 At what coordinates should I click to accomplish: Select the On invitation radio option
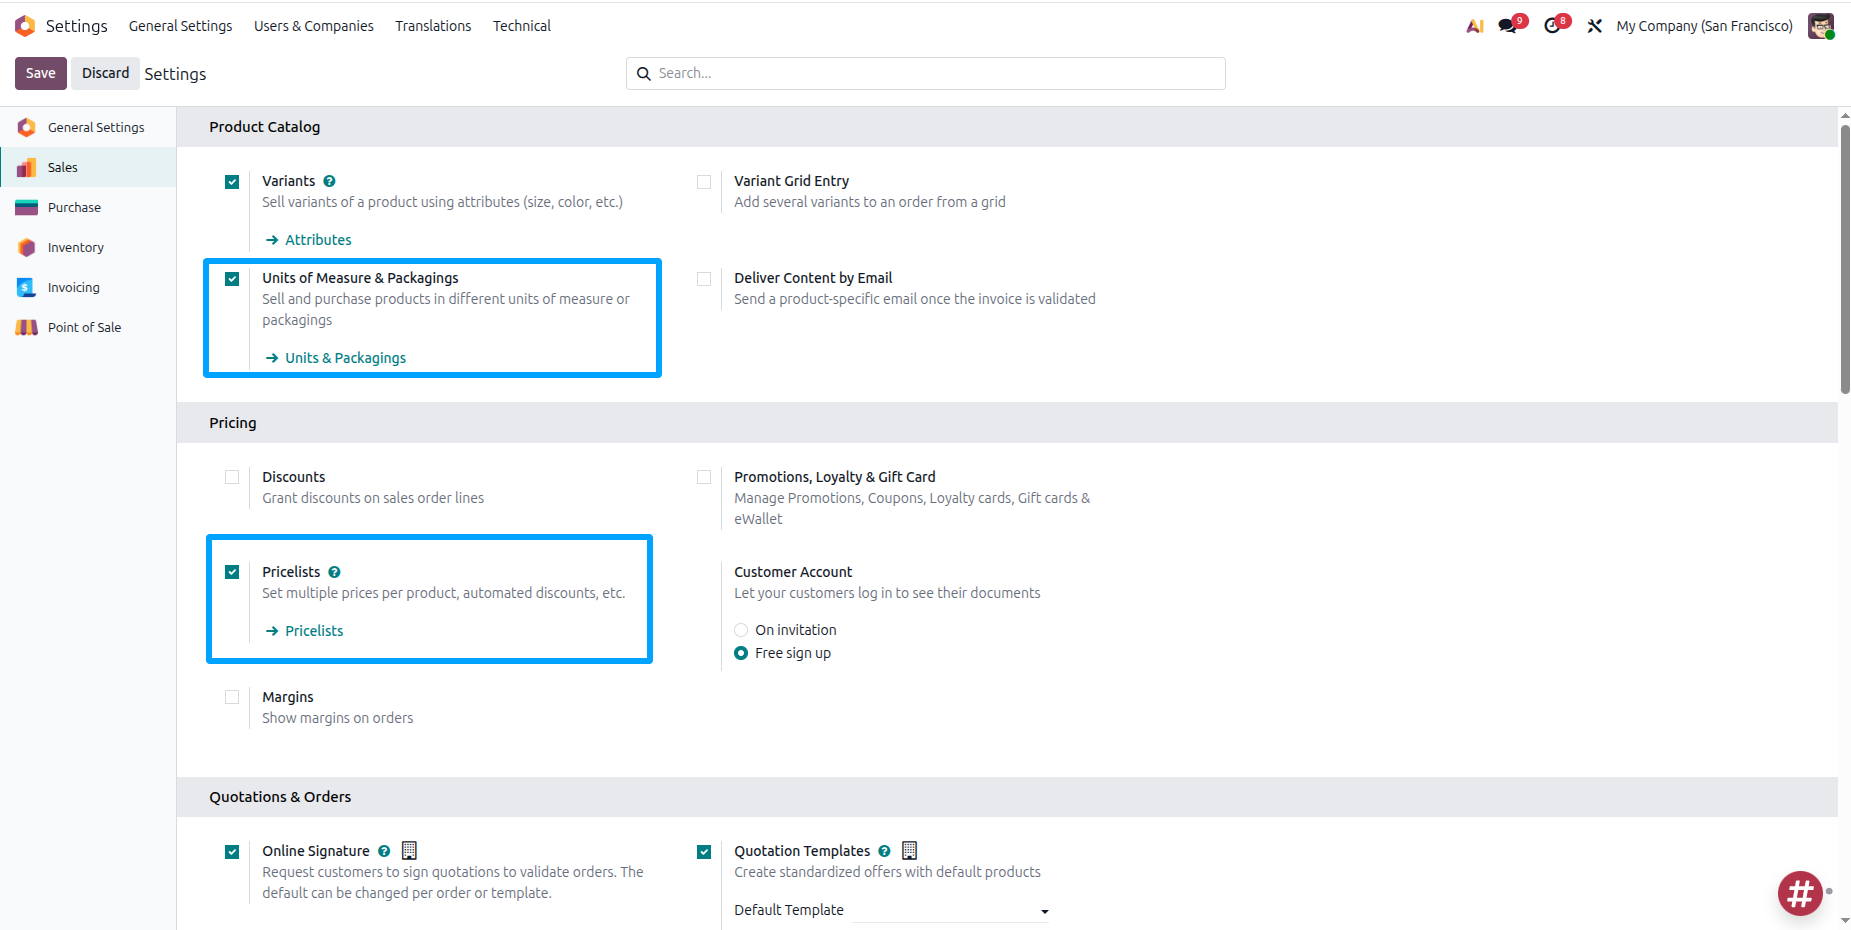(741, 630)
